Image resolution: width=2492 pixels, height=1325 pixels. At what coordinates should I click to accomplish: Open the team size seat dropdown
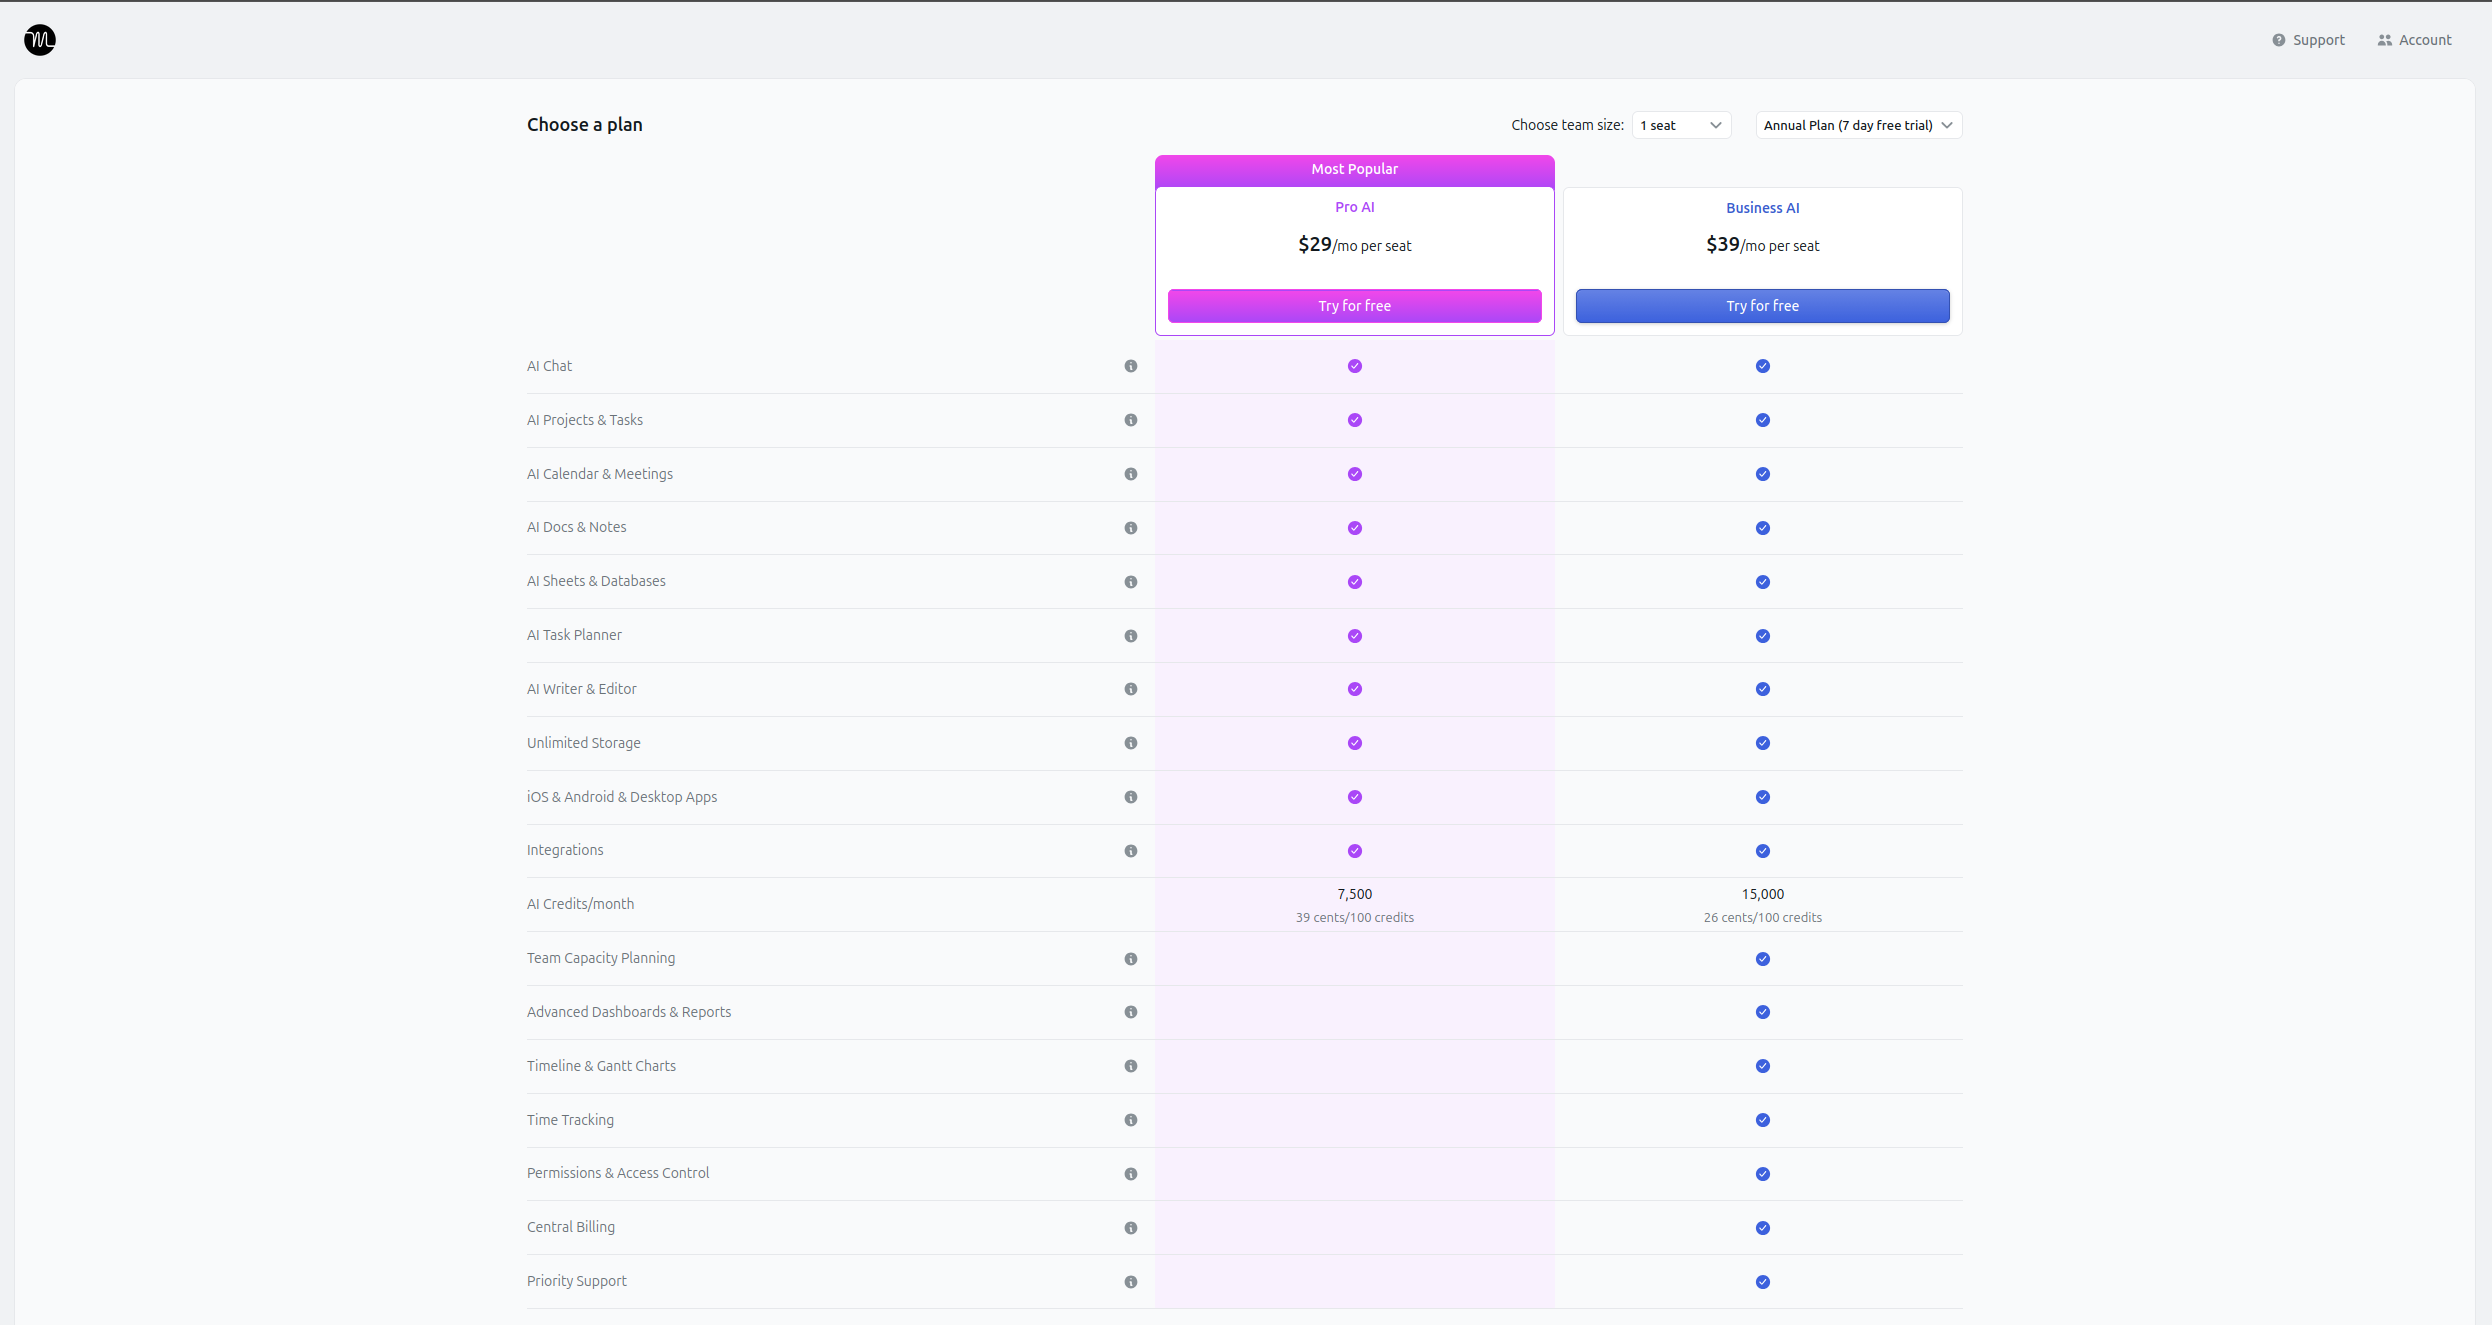point(1681,125)
